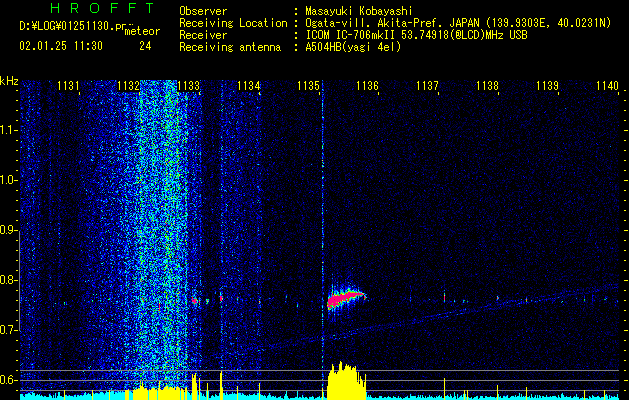Click the 1137 time marker

[x=427, y=86]
